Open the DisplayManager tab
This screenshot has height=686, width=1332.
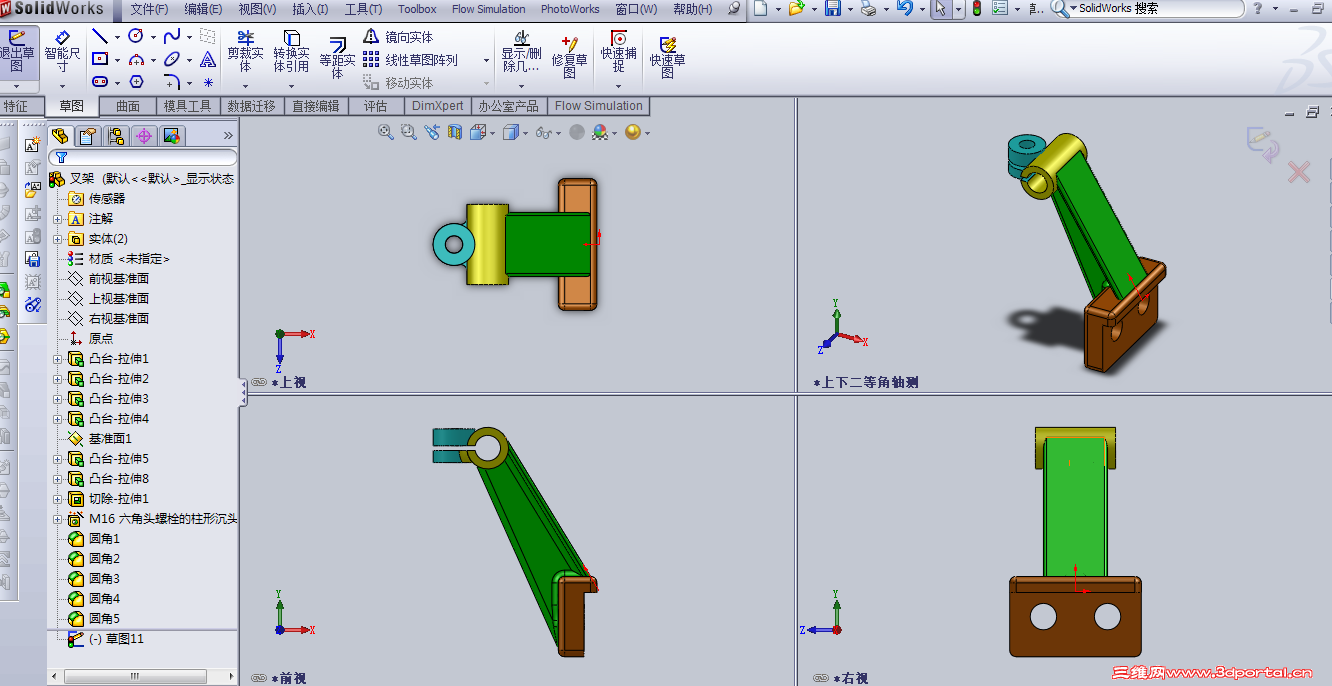tap(171, 136)
